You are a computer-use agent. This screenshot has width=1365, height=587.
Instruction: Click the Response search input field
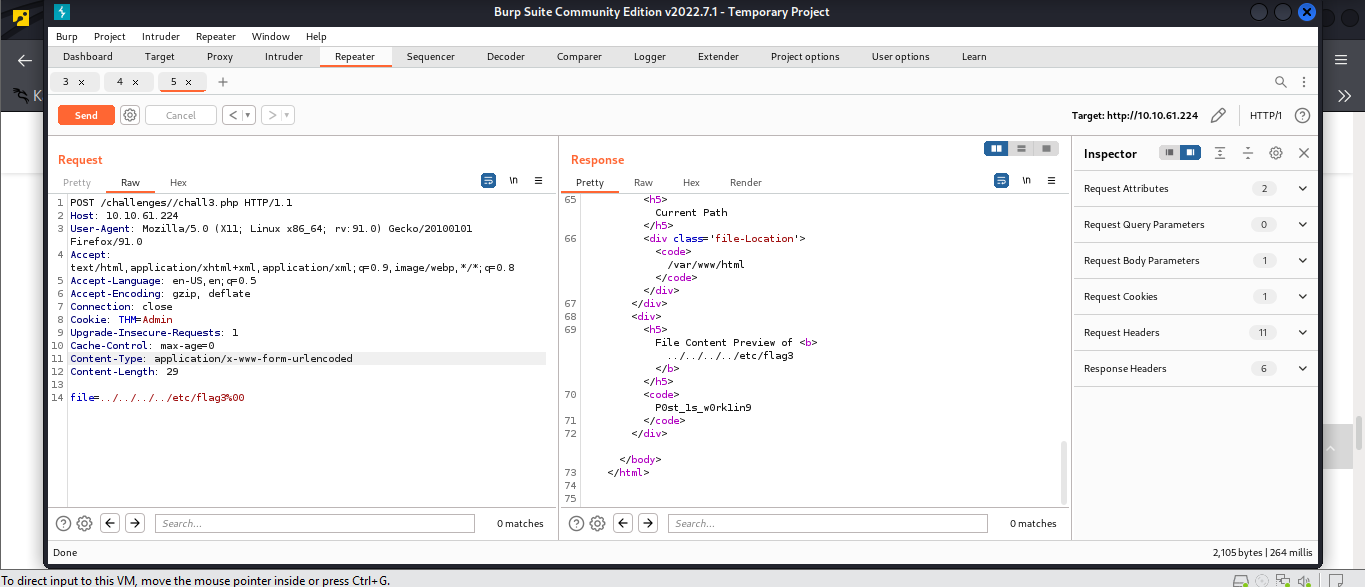(x=827, y=523)
